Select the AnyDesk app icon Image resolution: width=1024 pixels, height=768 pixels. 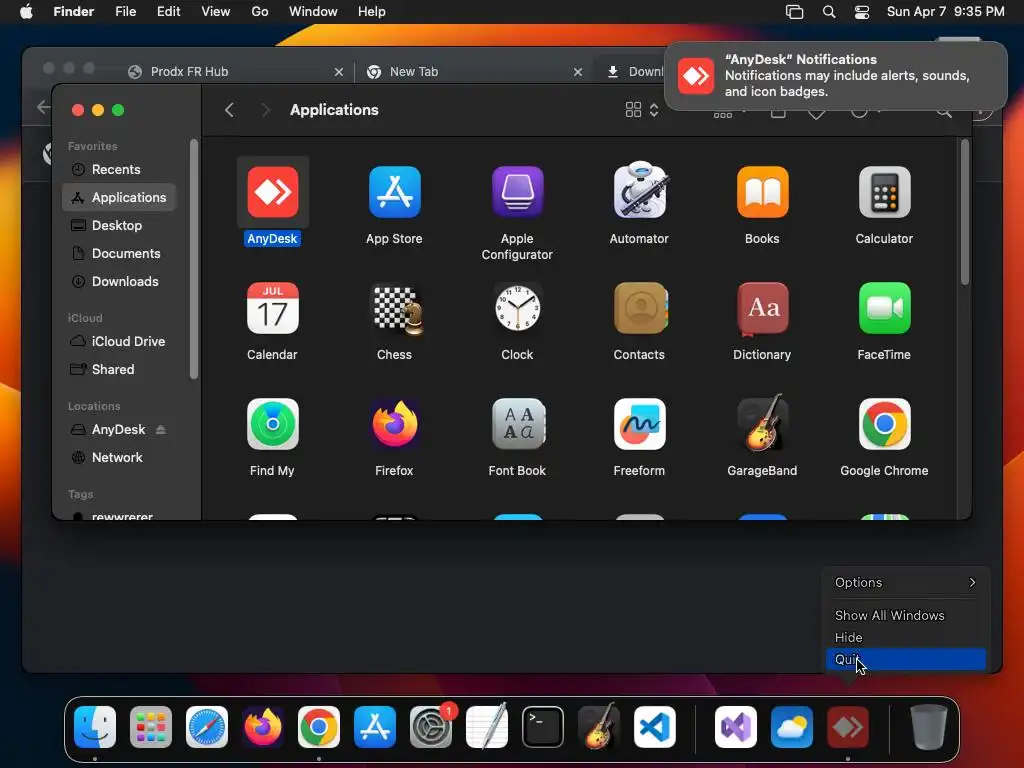[x=272, y=191]
